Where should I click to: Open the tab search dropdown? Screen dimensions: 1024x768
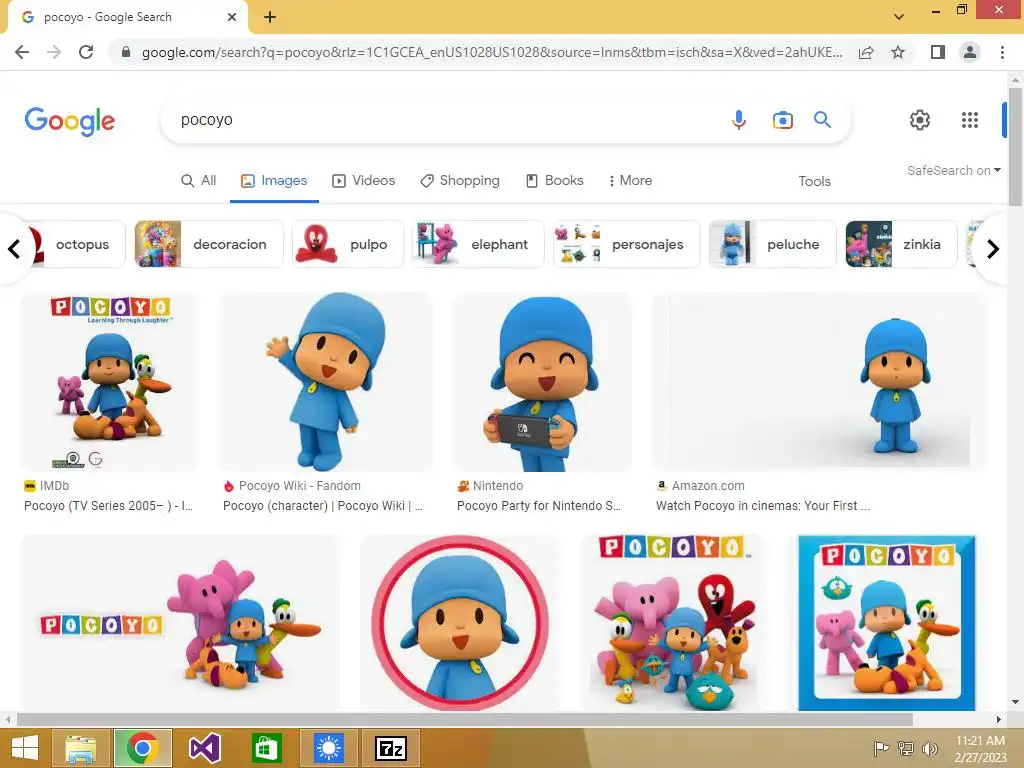(x=899, y=17)
